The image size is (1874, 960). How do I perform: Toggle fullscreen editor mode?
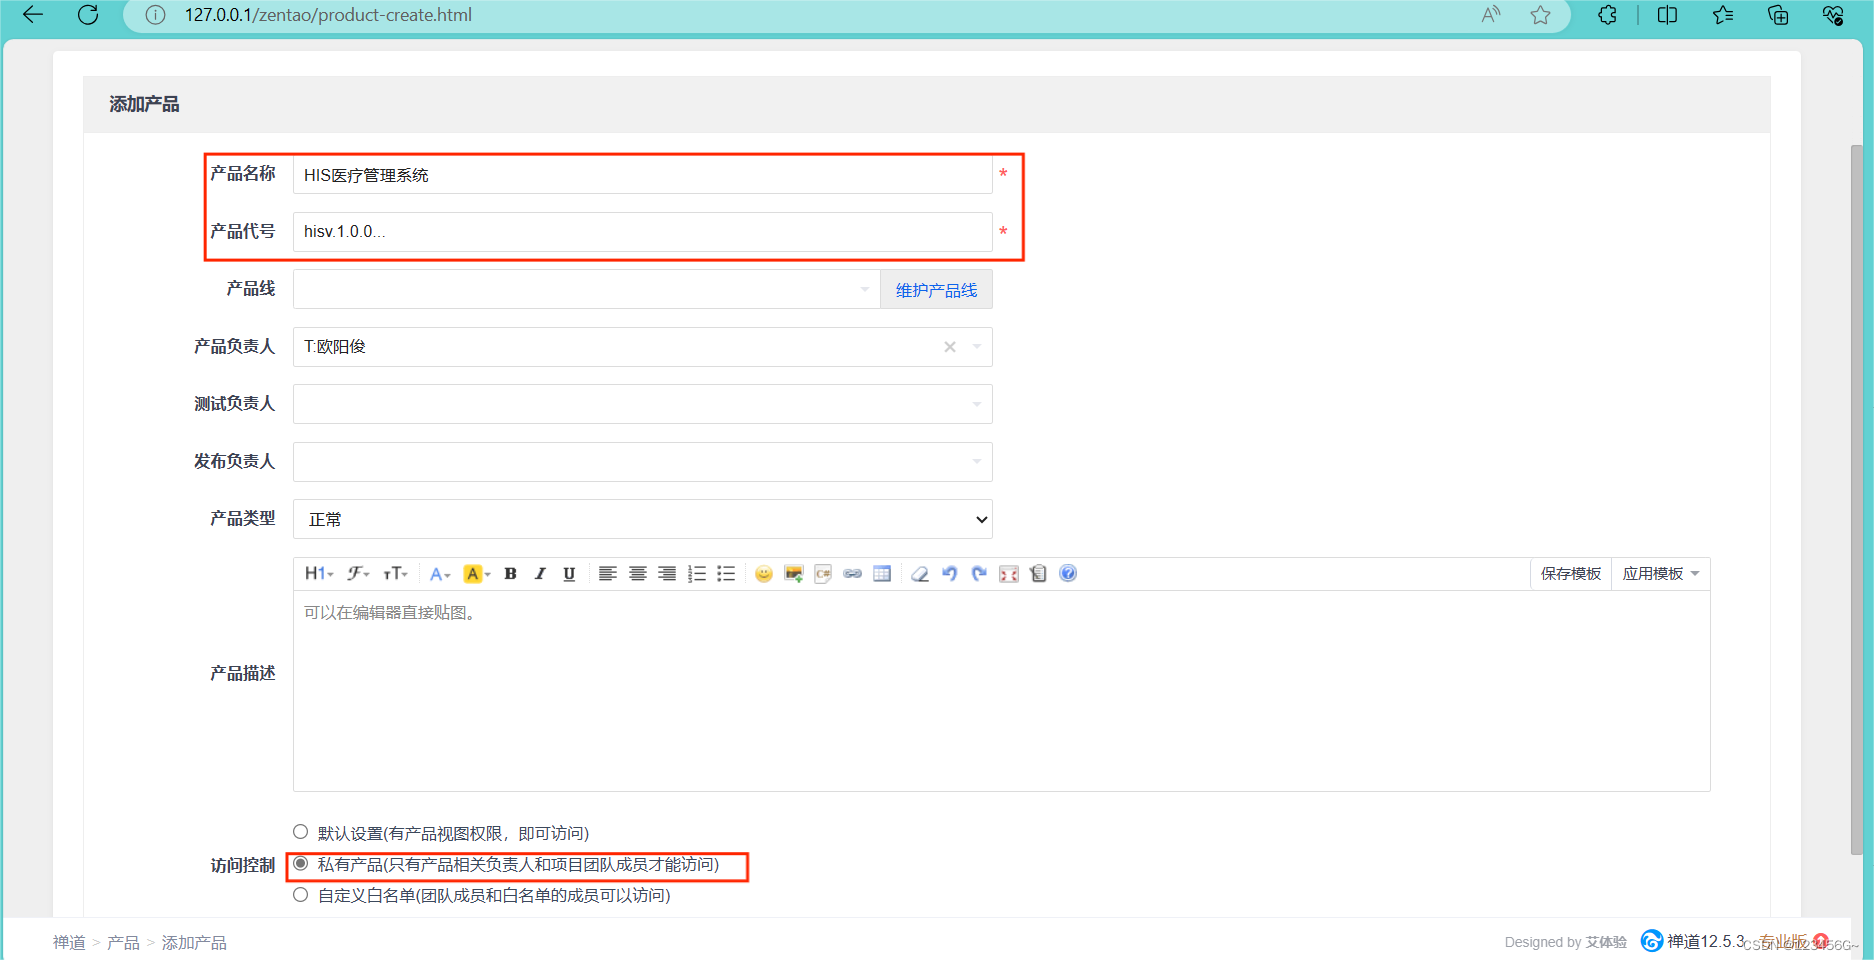click(x=1009, y=574)
